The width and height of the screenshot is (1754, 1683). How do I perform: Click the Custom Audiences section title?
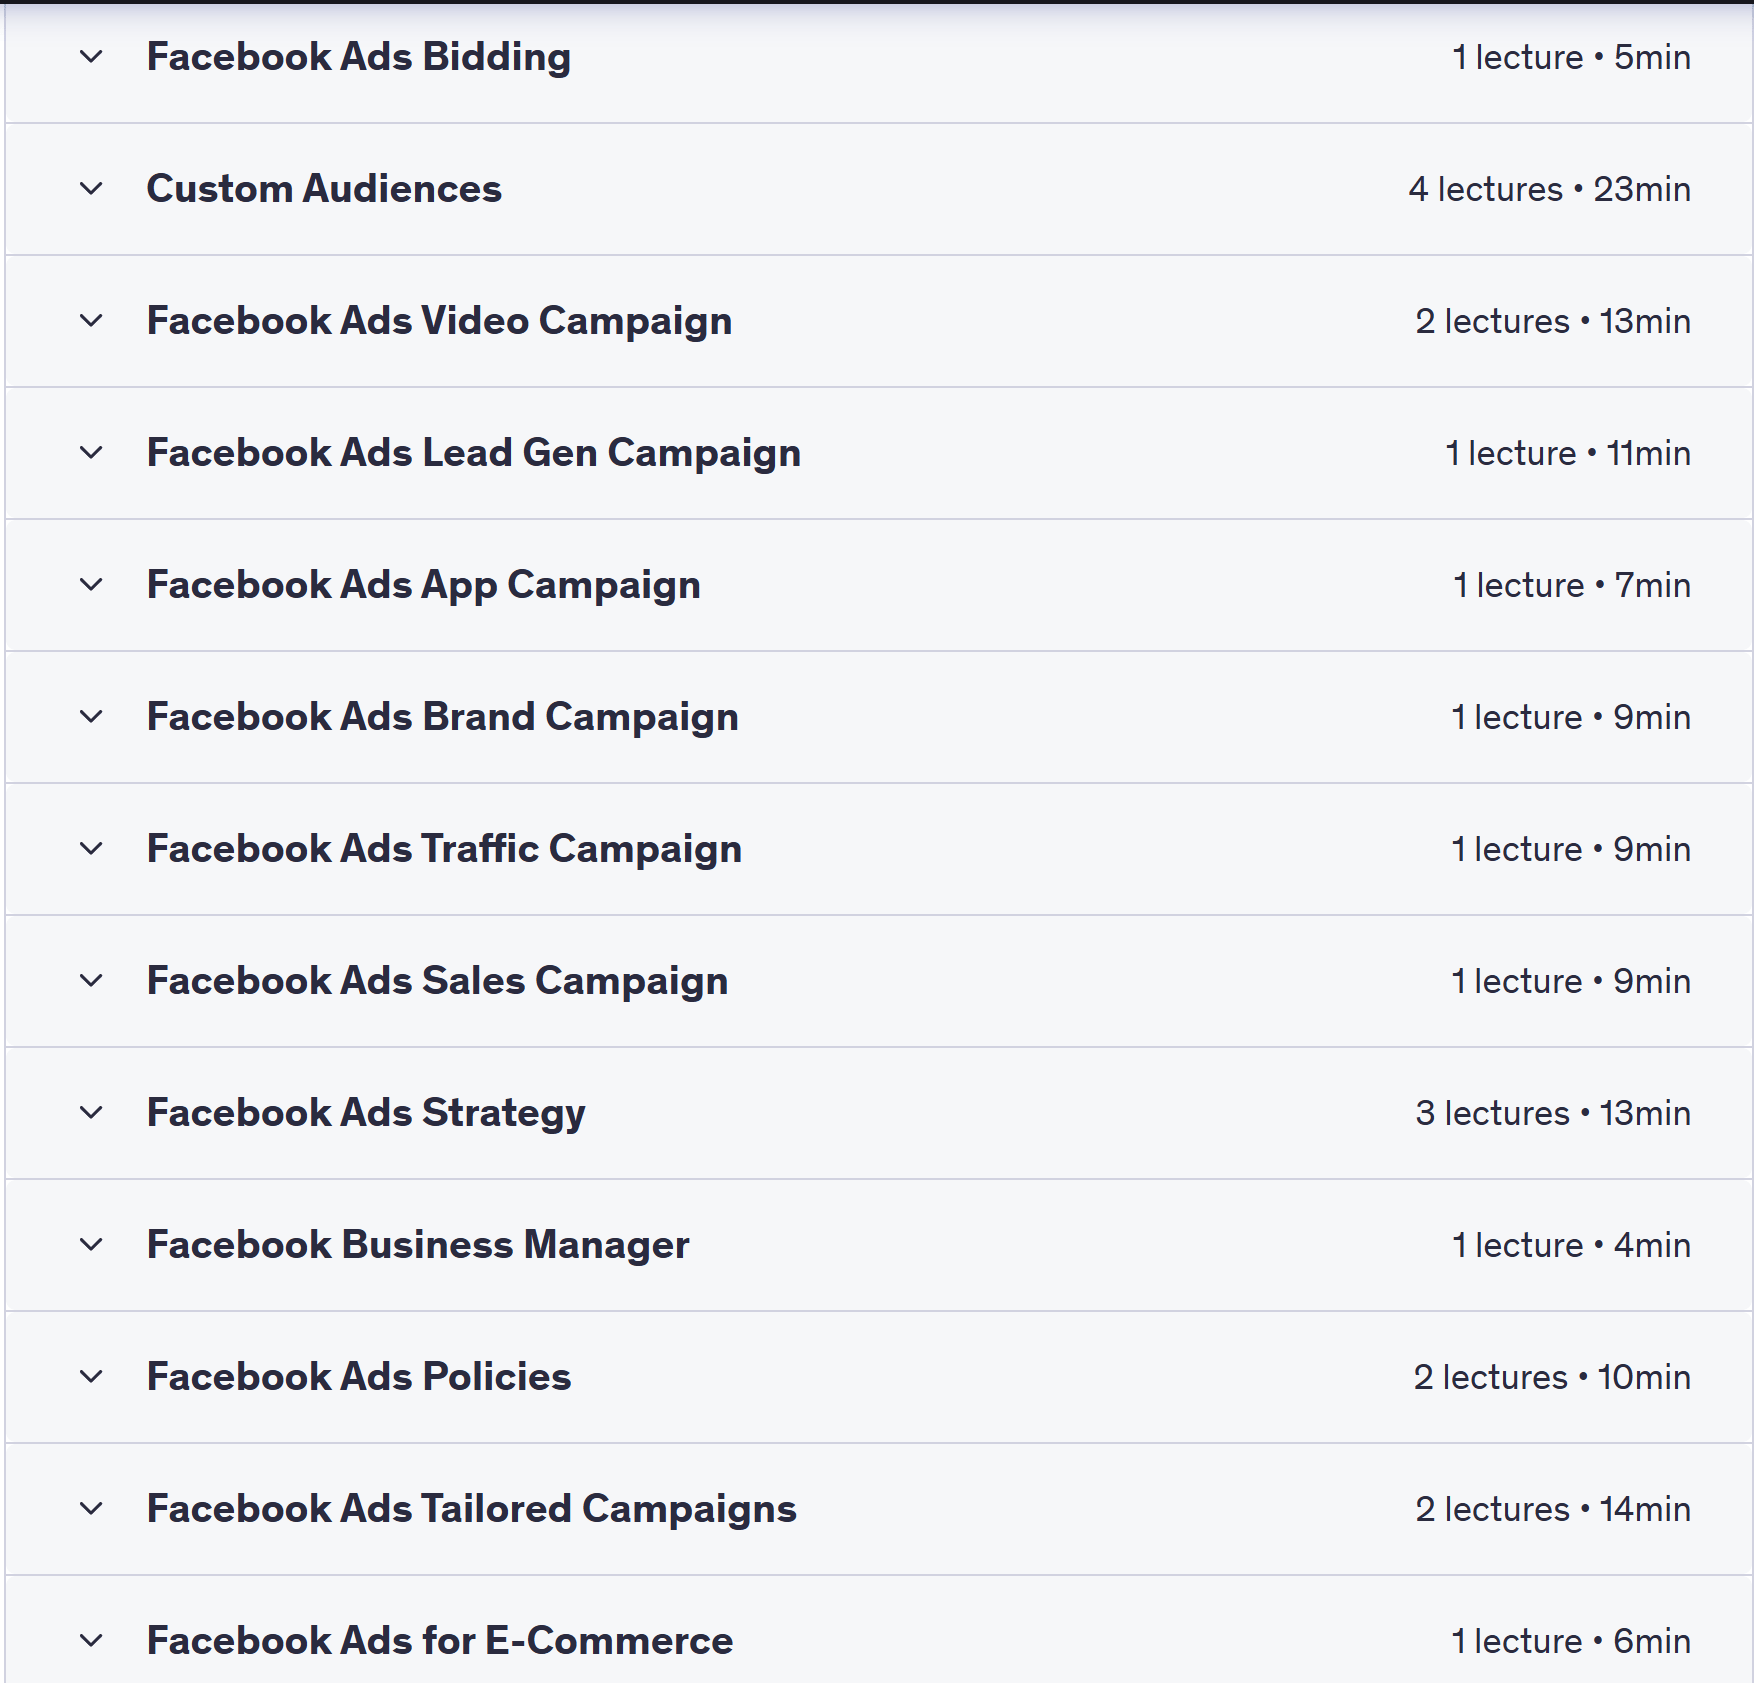324,189
